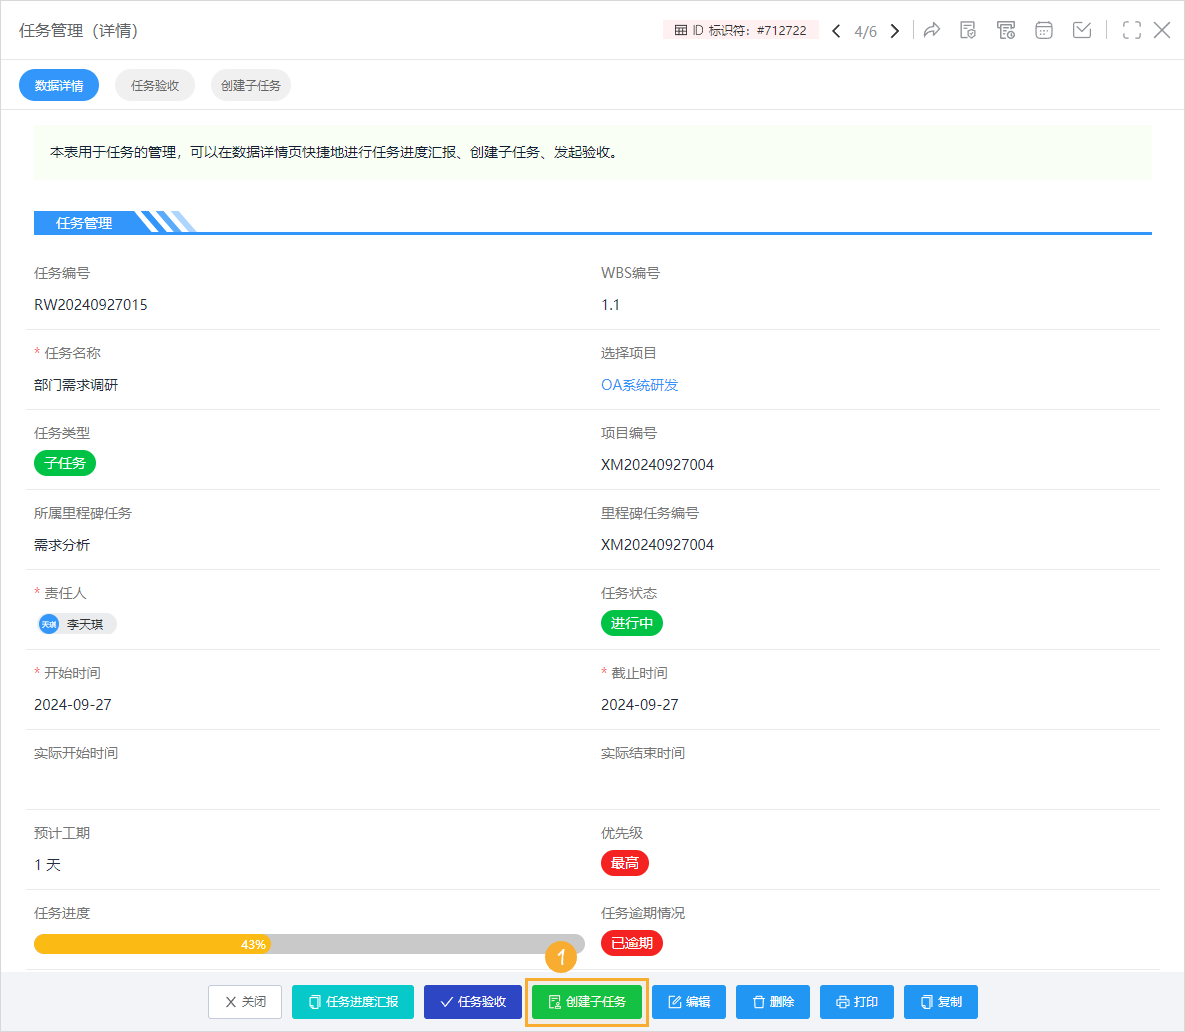
Task: Click the ID 标识符 #712722 badge
Action: point(741,30)
